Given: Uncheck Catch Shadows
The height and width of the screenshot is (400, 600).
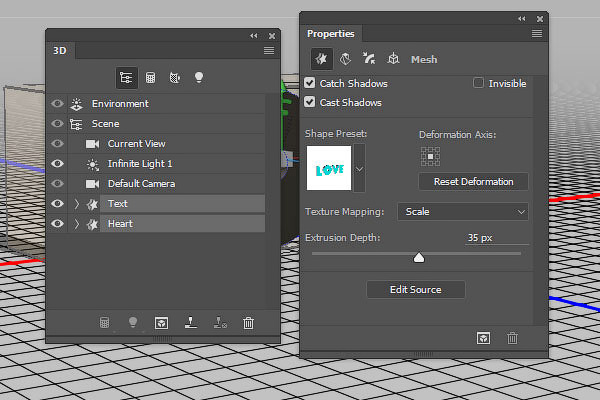Looking at the screenshot, I should pos(310,83).
